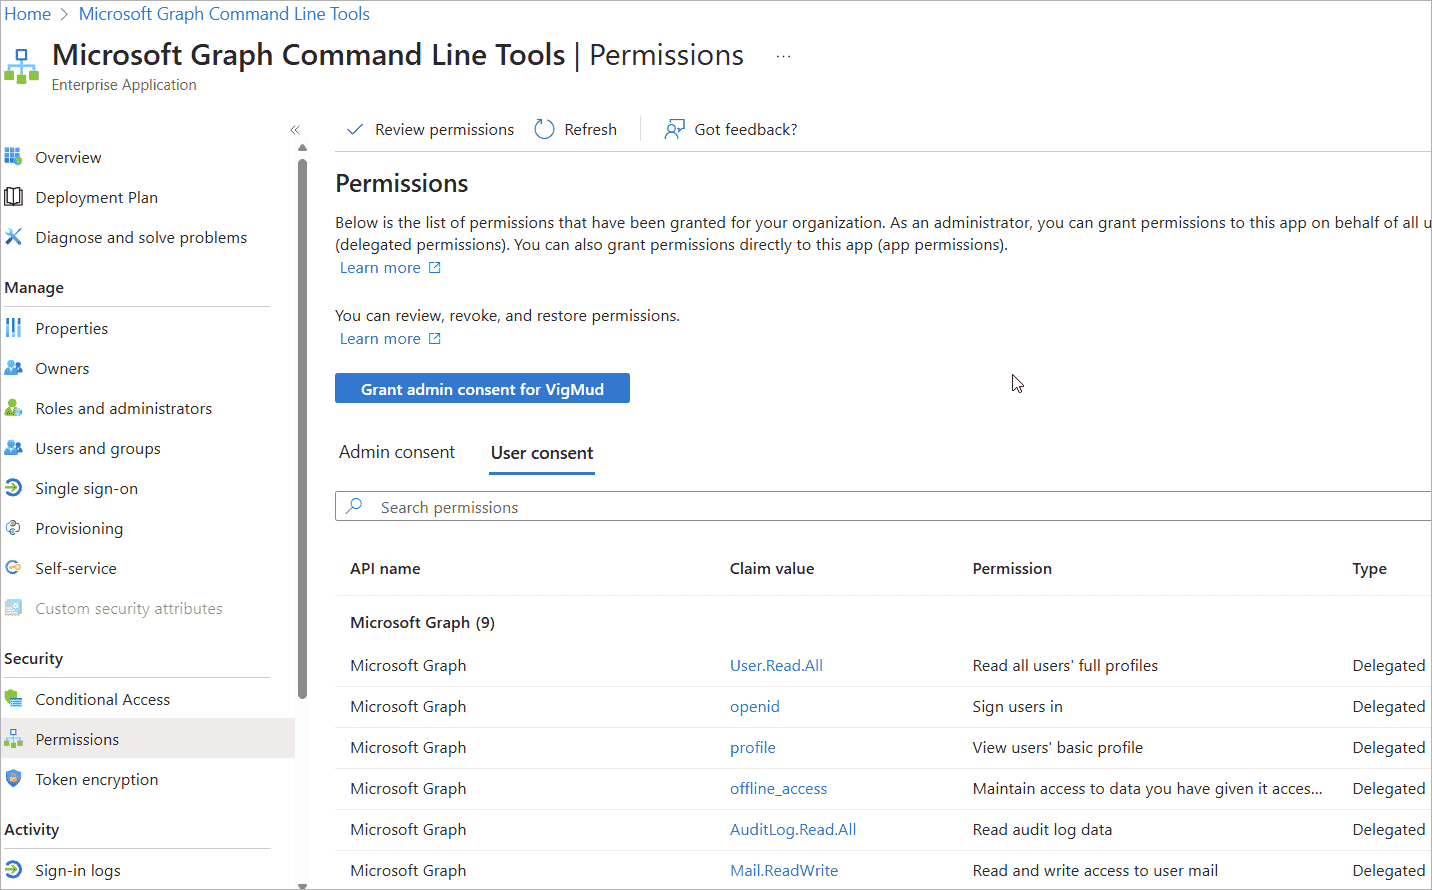This screenshot has width=1432, height=890.
Task: Click the Overview sidebar icon
Action: pyautogui.click(x=13, y=157)
